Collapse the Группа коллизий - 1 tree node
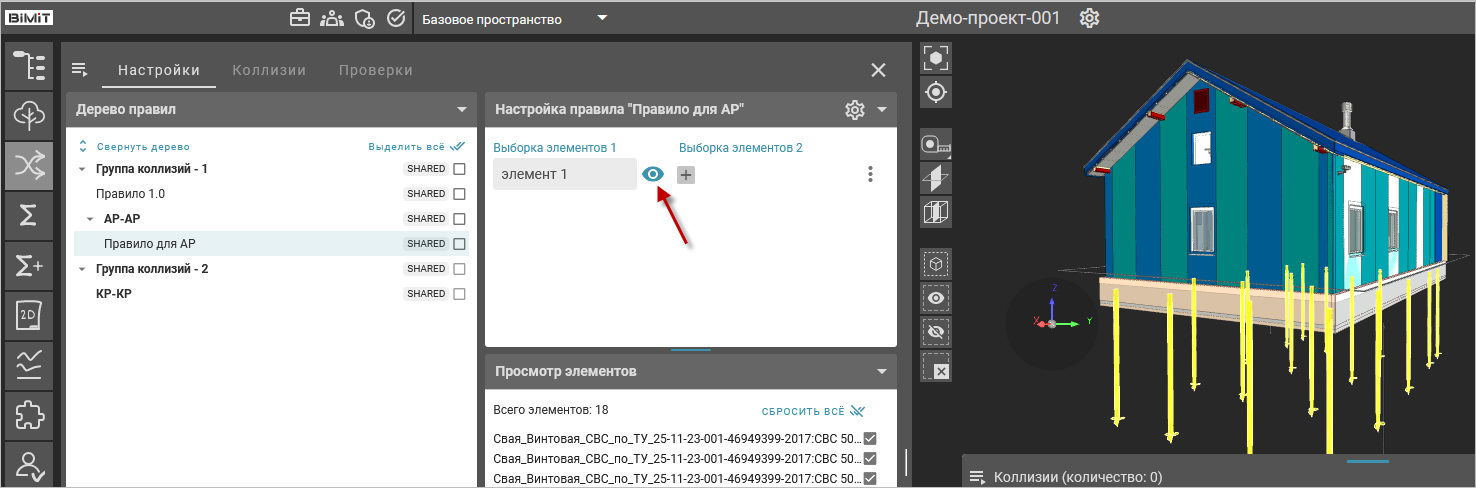Image resolution: width=1476 pixels, height=488 pixels. [82, 169]
